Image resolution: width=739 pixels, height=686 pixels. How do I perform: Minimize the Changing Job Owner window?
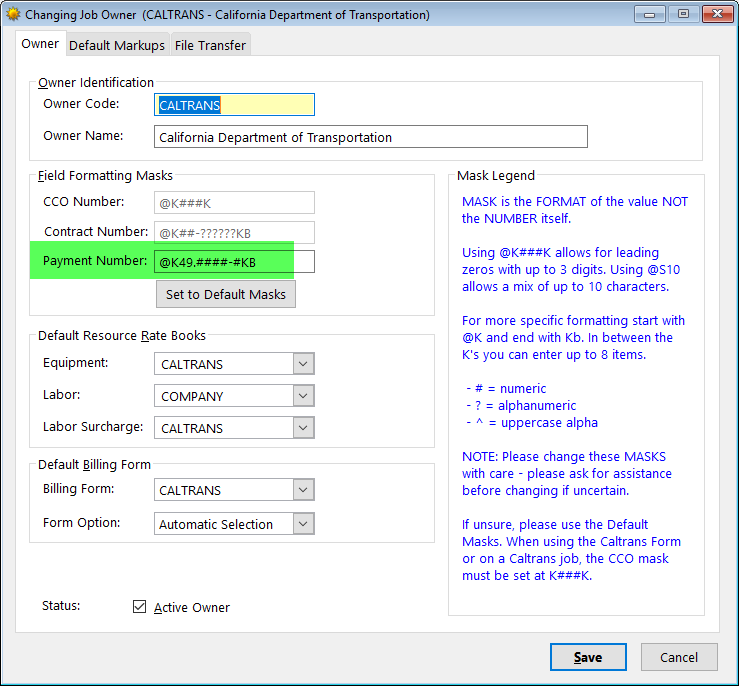point(649,14)
